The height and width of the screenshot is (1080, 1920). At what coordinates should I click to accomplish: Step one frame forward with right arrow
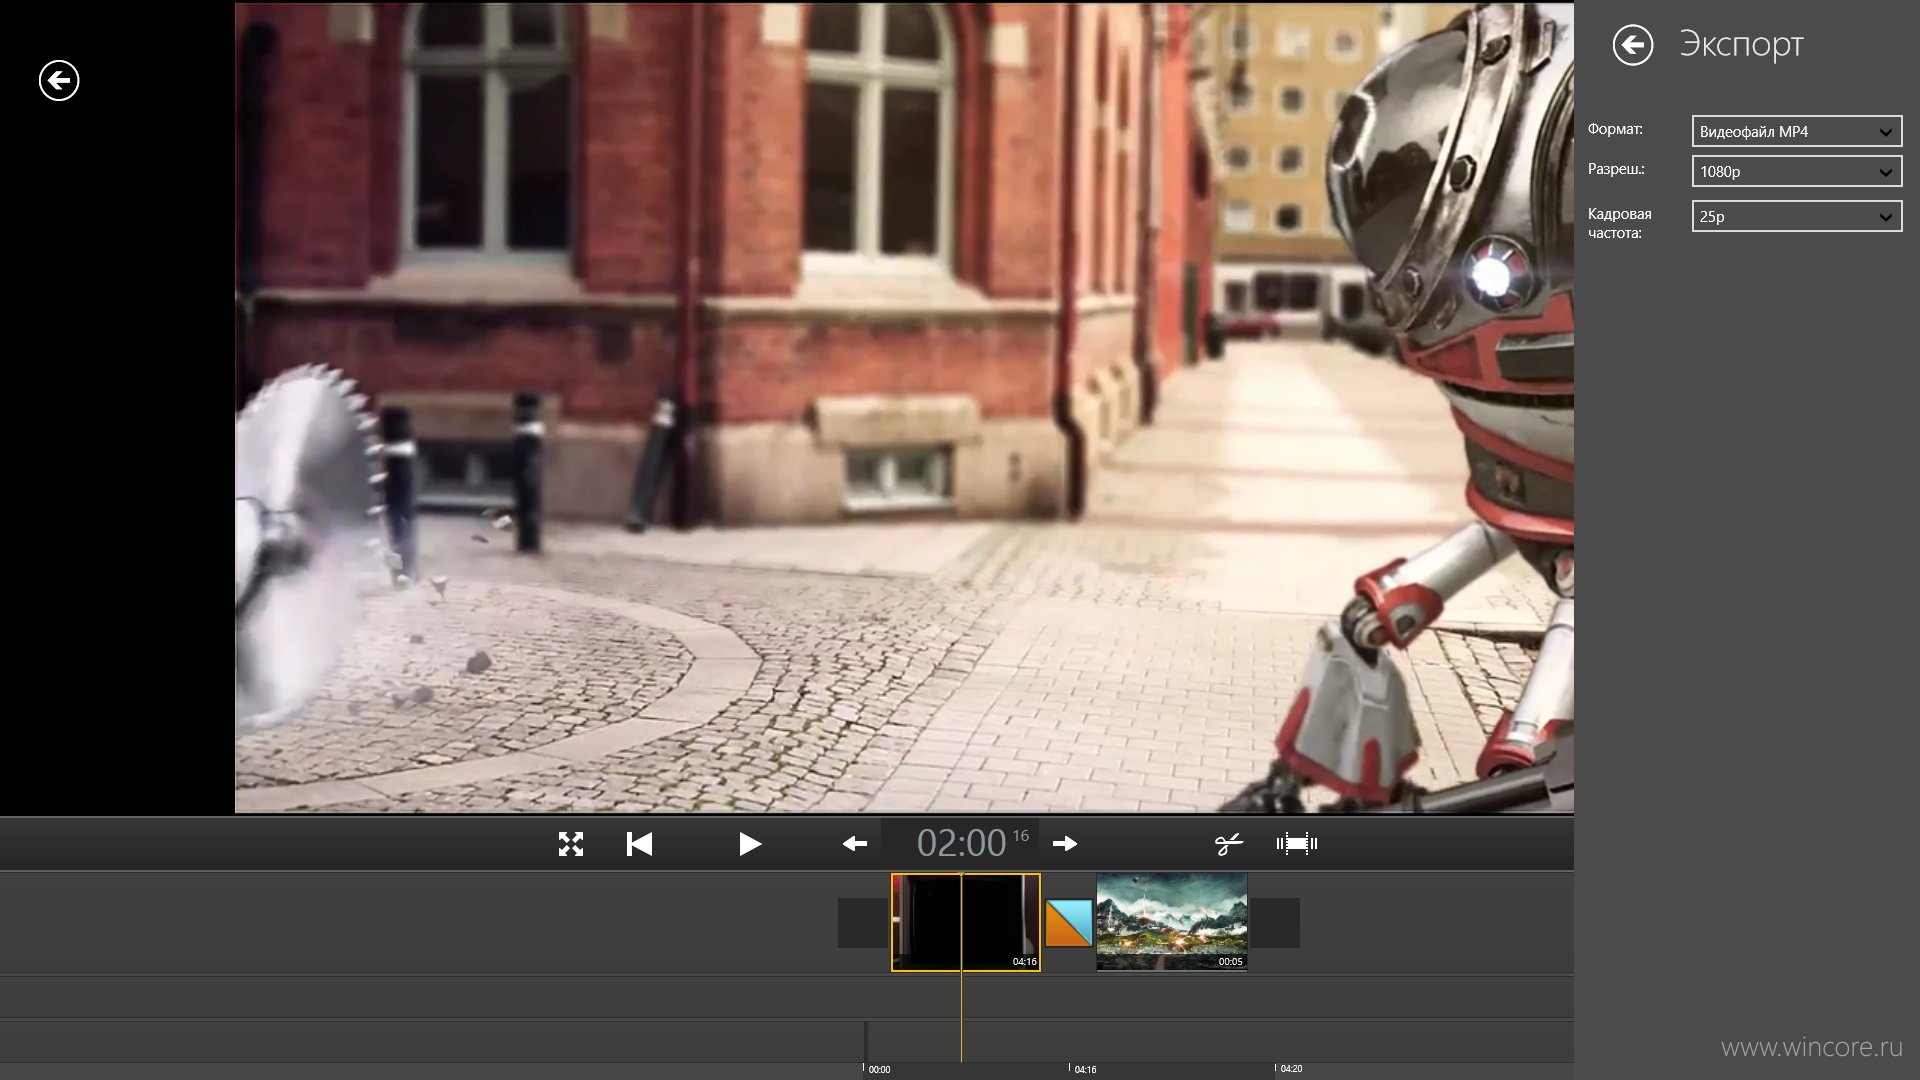click(1065, 844)
